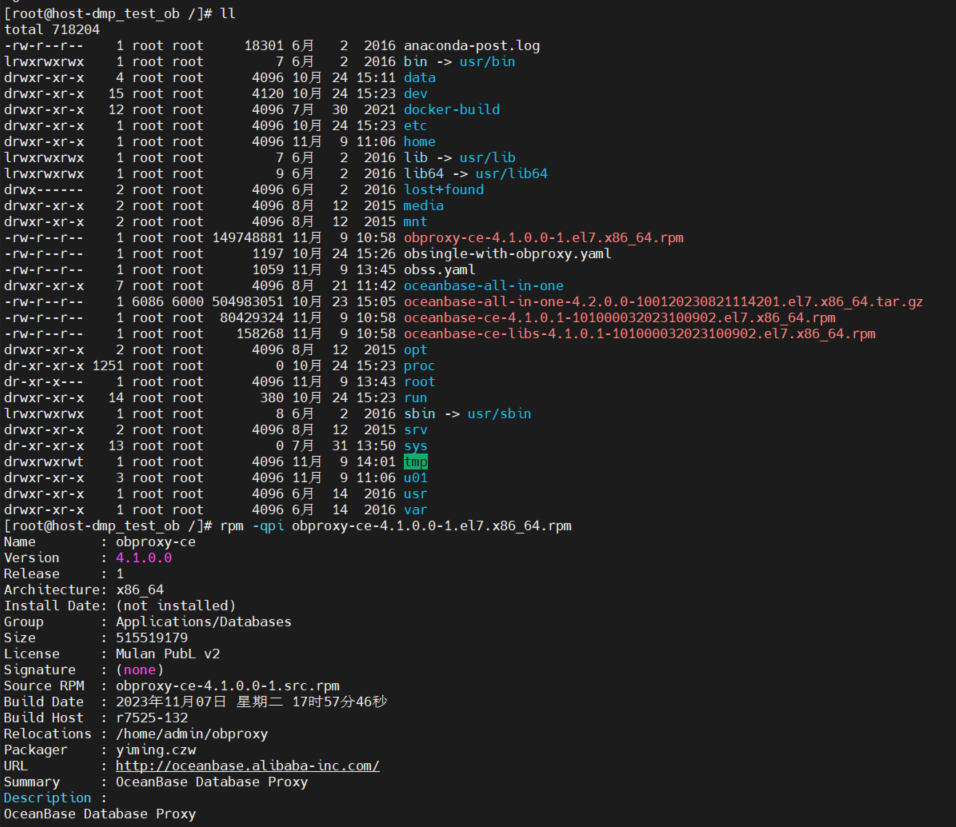Click the docker-build directory name

(451, 110)
